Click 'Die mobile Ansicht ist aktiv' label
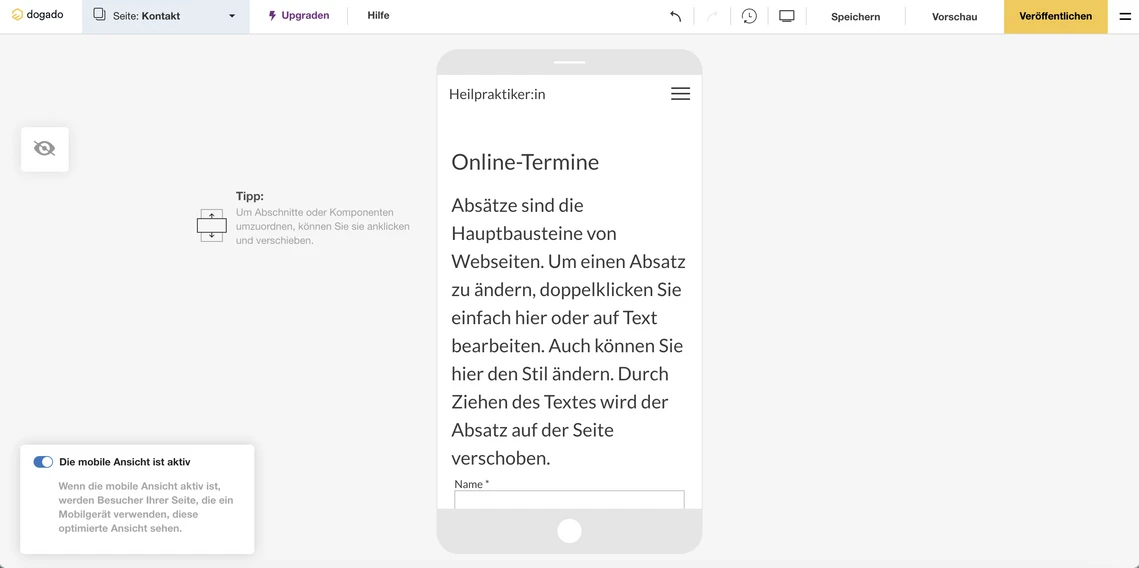 [125, 462]
